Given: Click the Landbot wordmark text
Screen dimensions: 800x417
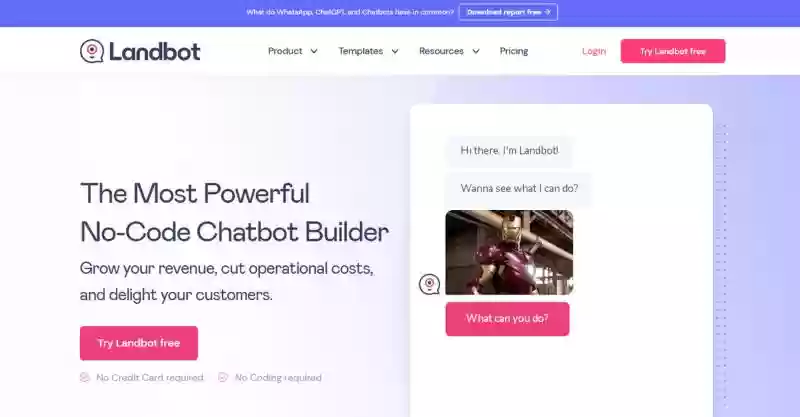Looking at the screenshot, I should pos(155,52).
